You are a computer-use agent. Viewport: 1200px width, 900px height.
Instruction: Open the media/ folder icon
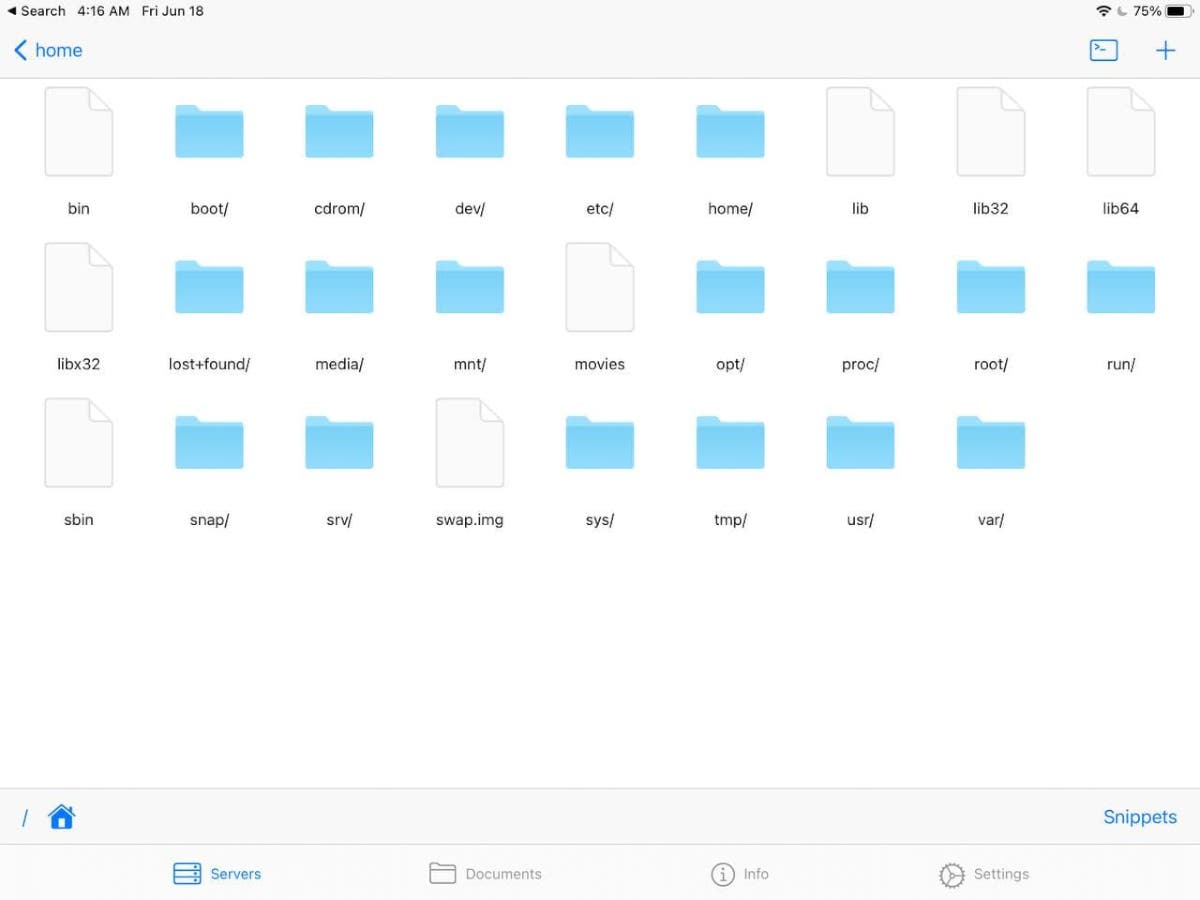pos(339,287)
